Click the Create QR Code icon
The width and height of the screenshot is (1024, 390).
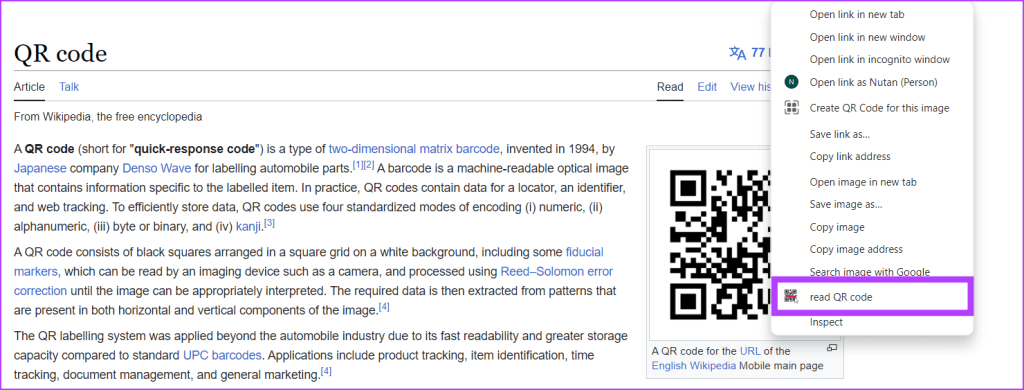click(792, 108)
